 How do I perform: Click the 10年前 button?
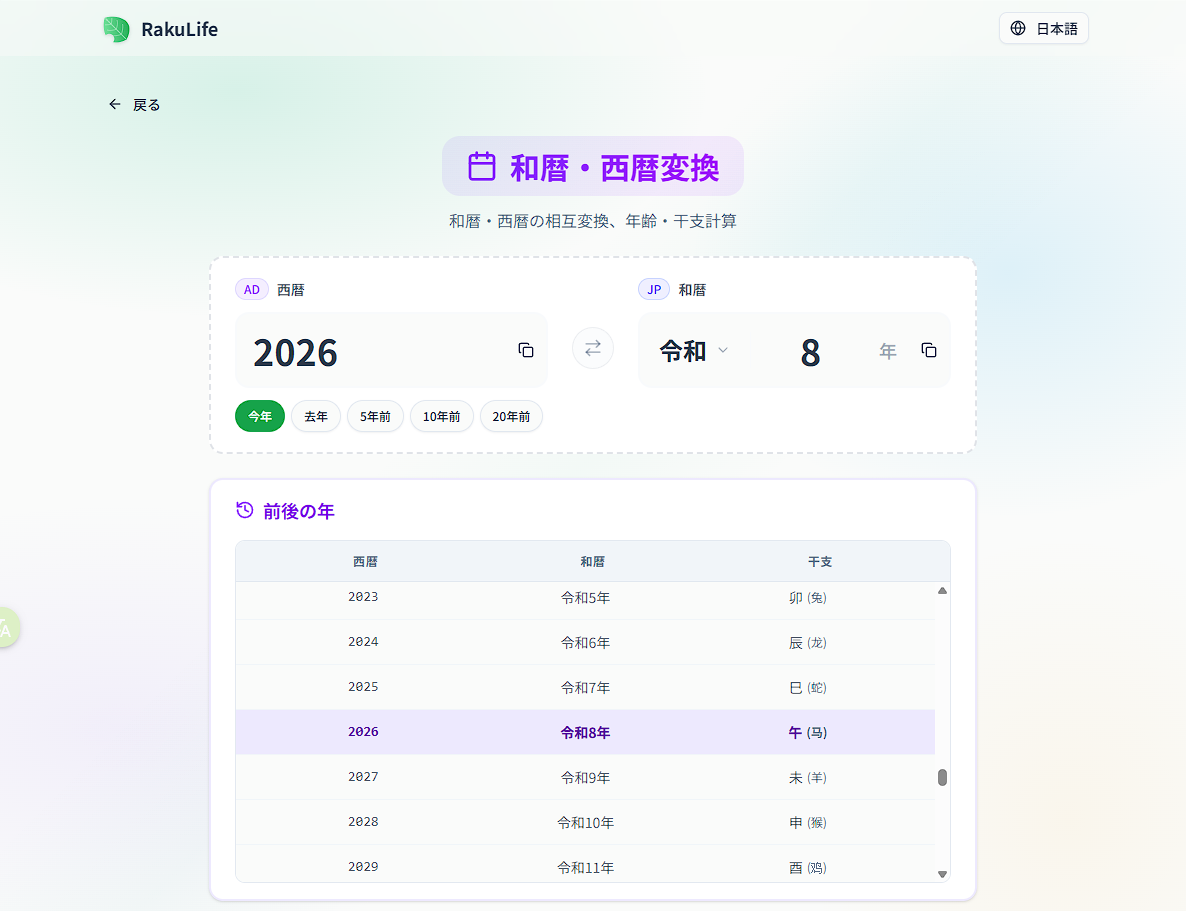tap(441, 416)
